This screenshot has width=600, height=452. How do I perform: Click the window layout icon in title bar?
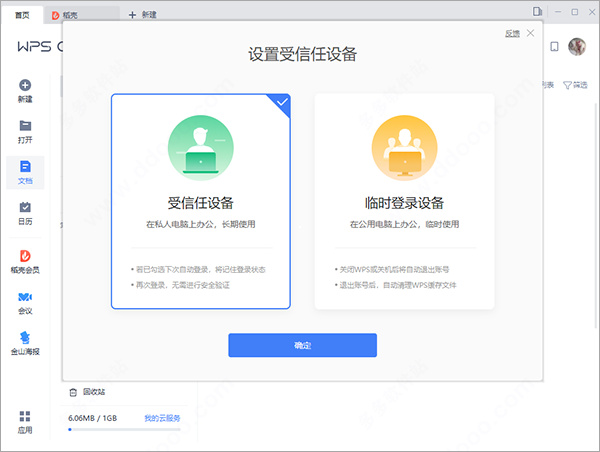coord(537,12)
